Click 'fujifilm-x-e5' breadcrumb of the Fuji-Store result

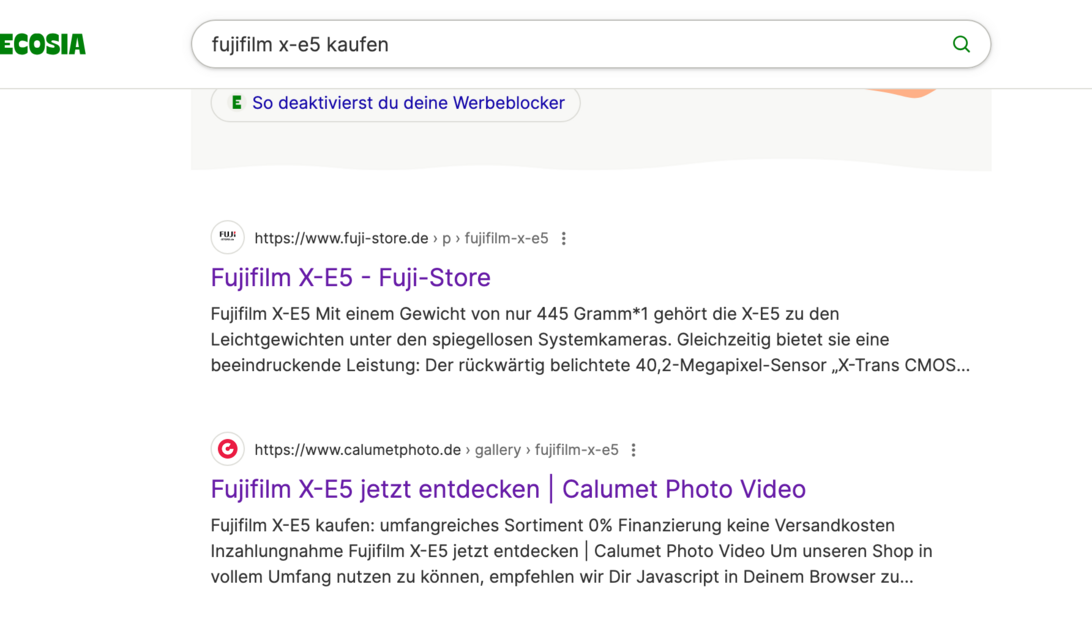coord(506,238)
